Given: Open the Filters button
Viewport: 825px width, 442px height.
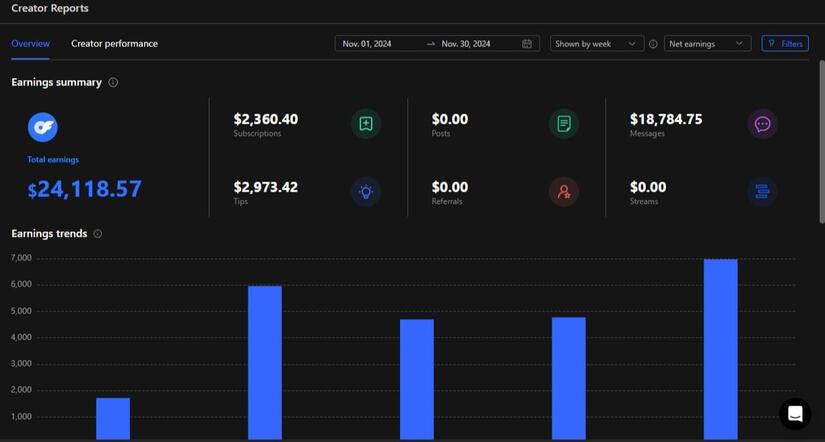Looking at the screenshot, I should (785, 44).
